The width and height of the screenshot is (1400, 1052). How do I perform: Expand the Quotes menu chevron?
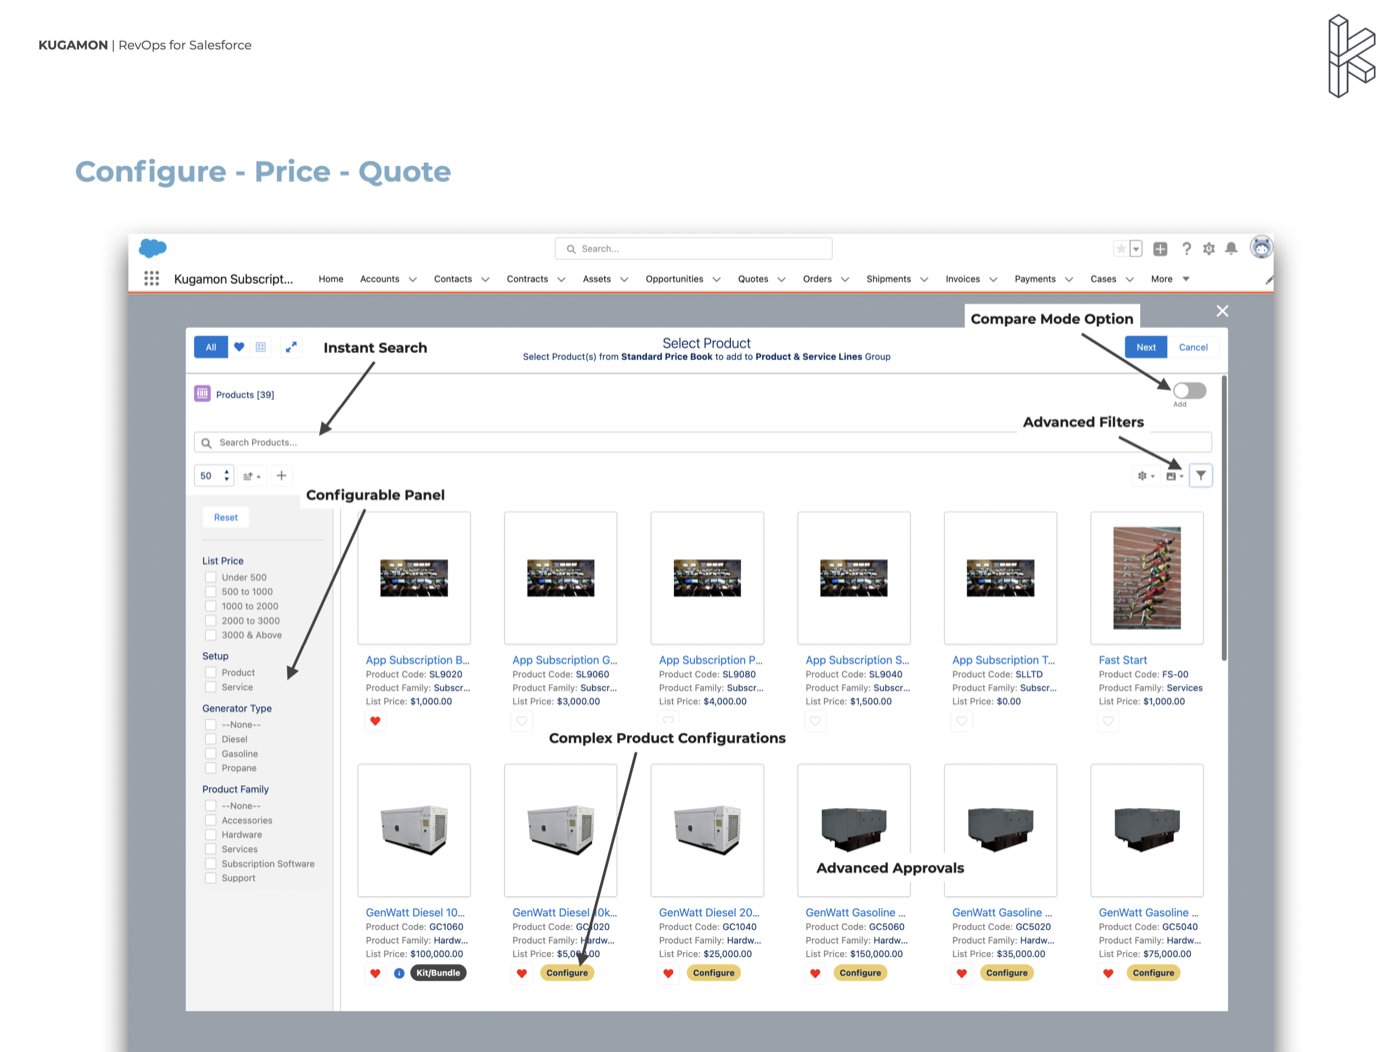tap(782, 279)
